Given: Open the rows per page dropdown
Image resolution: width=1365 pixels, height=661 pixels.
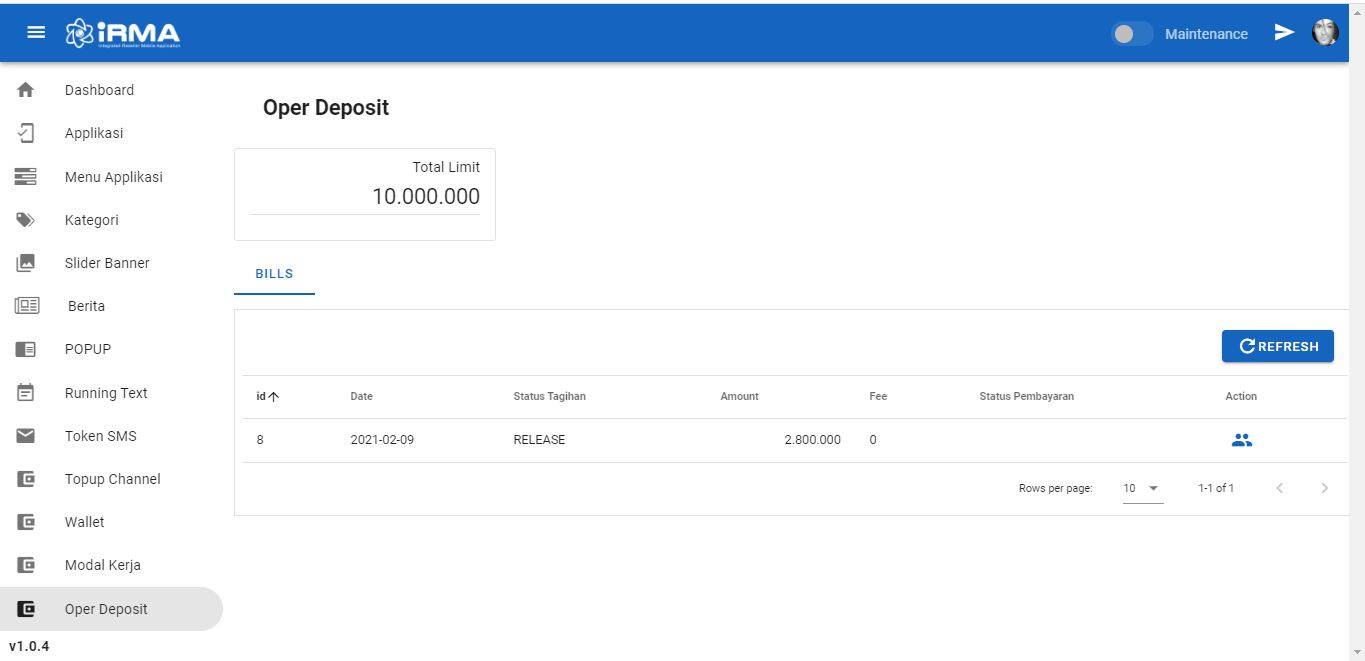Looking at the screenshot, I should click(1142, 488).
